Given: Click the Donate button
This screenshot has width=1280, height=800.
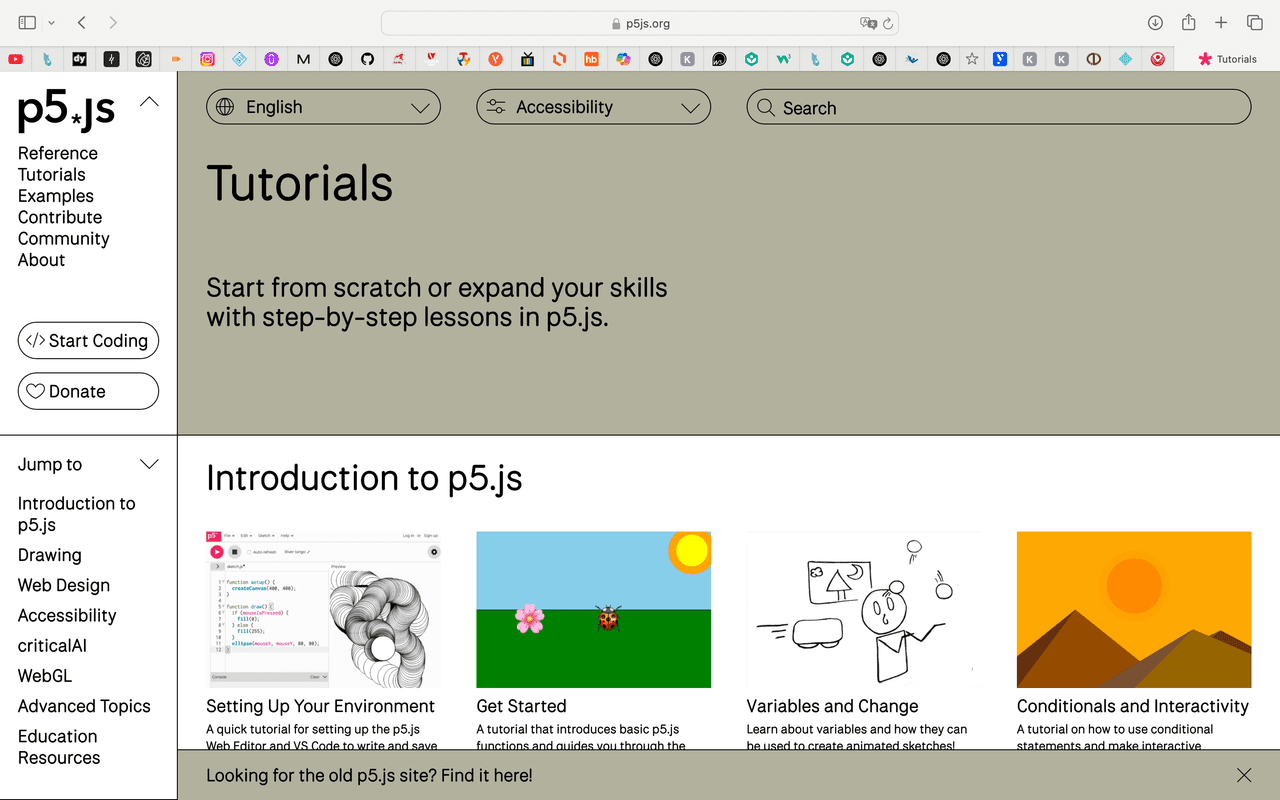Looking at the screenshot, I should pos(88,391).
